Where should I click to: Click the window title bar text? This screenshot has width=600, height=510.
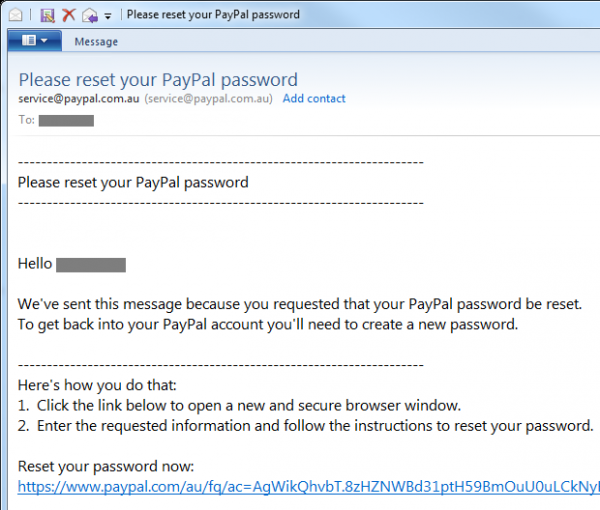click(213, 15)
